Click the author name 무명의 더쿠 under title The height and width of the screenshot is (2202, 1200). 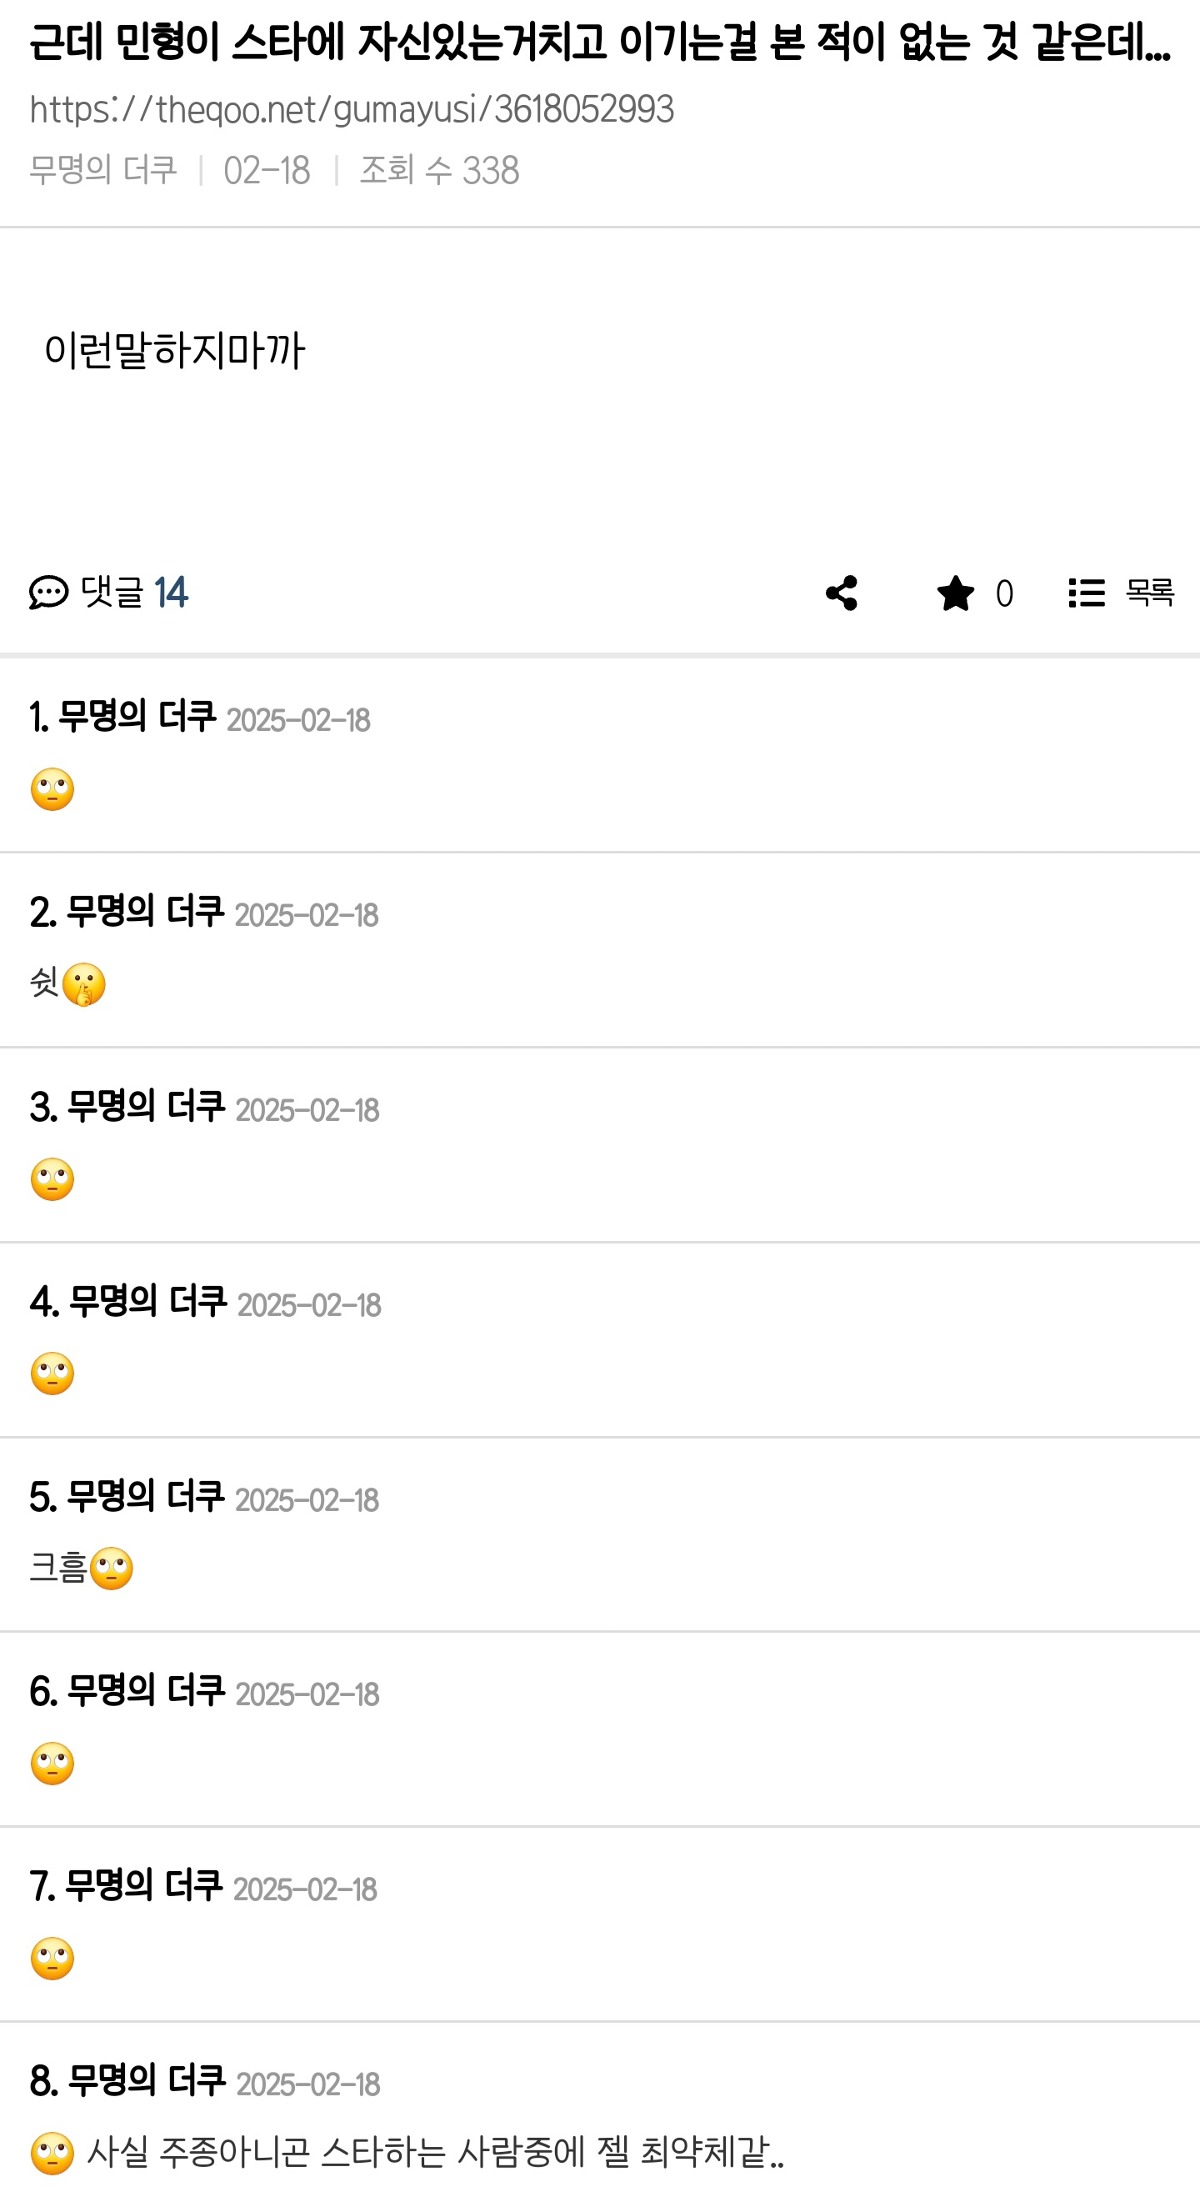coord(103,170)
